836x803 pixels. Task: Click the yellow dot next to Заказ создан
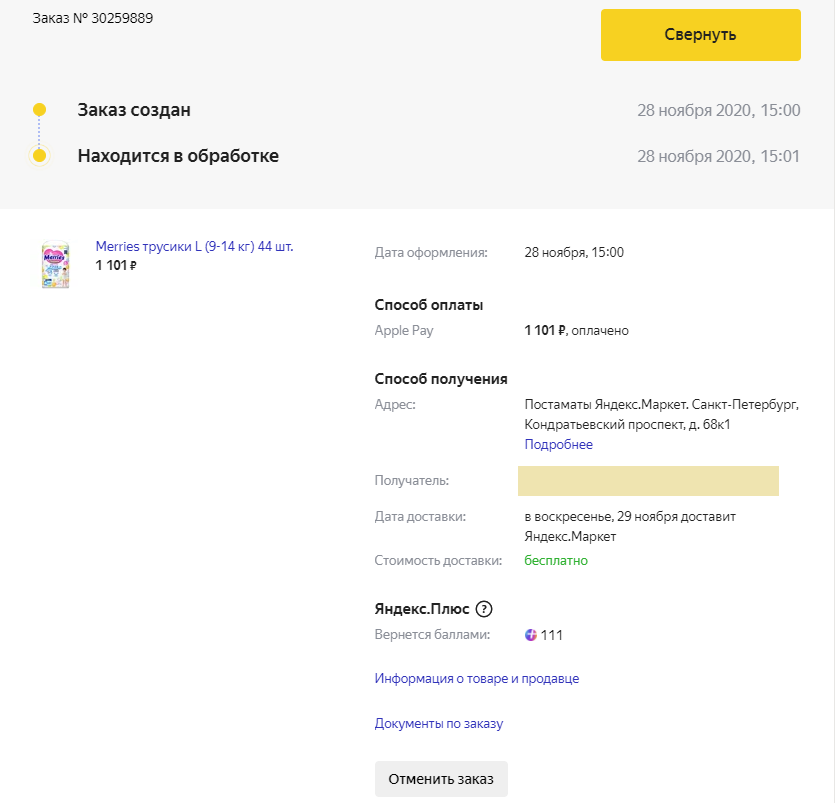(39, 109)
